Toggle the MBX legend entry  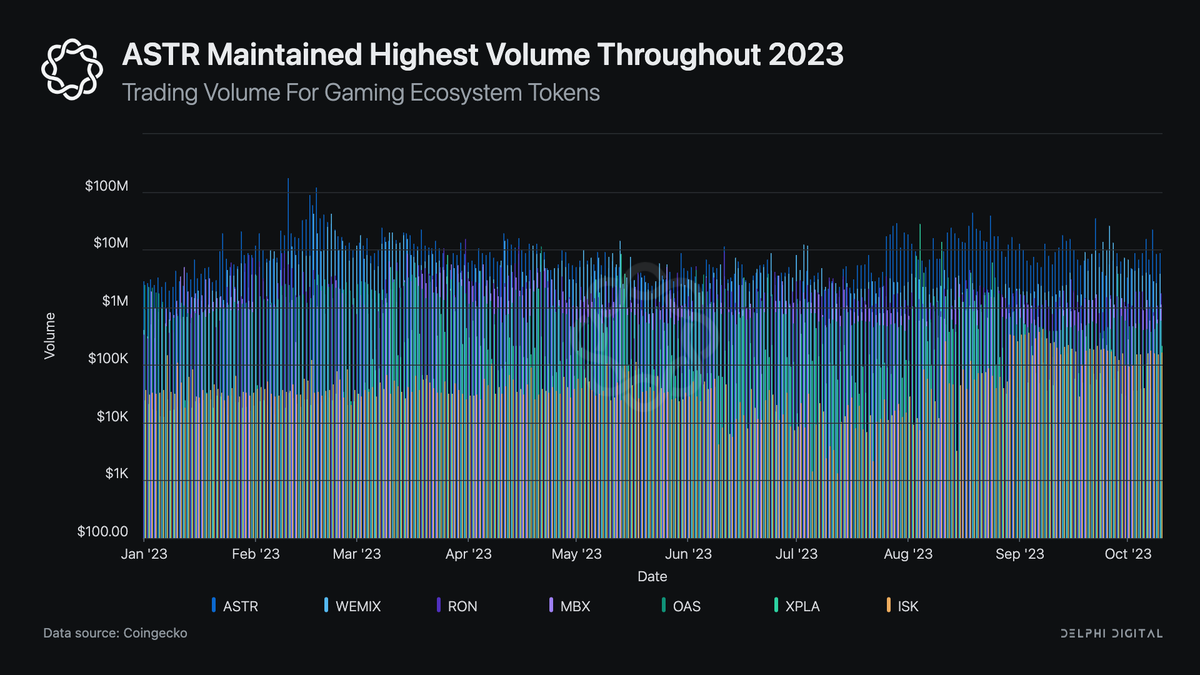(569, 606)
